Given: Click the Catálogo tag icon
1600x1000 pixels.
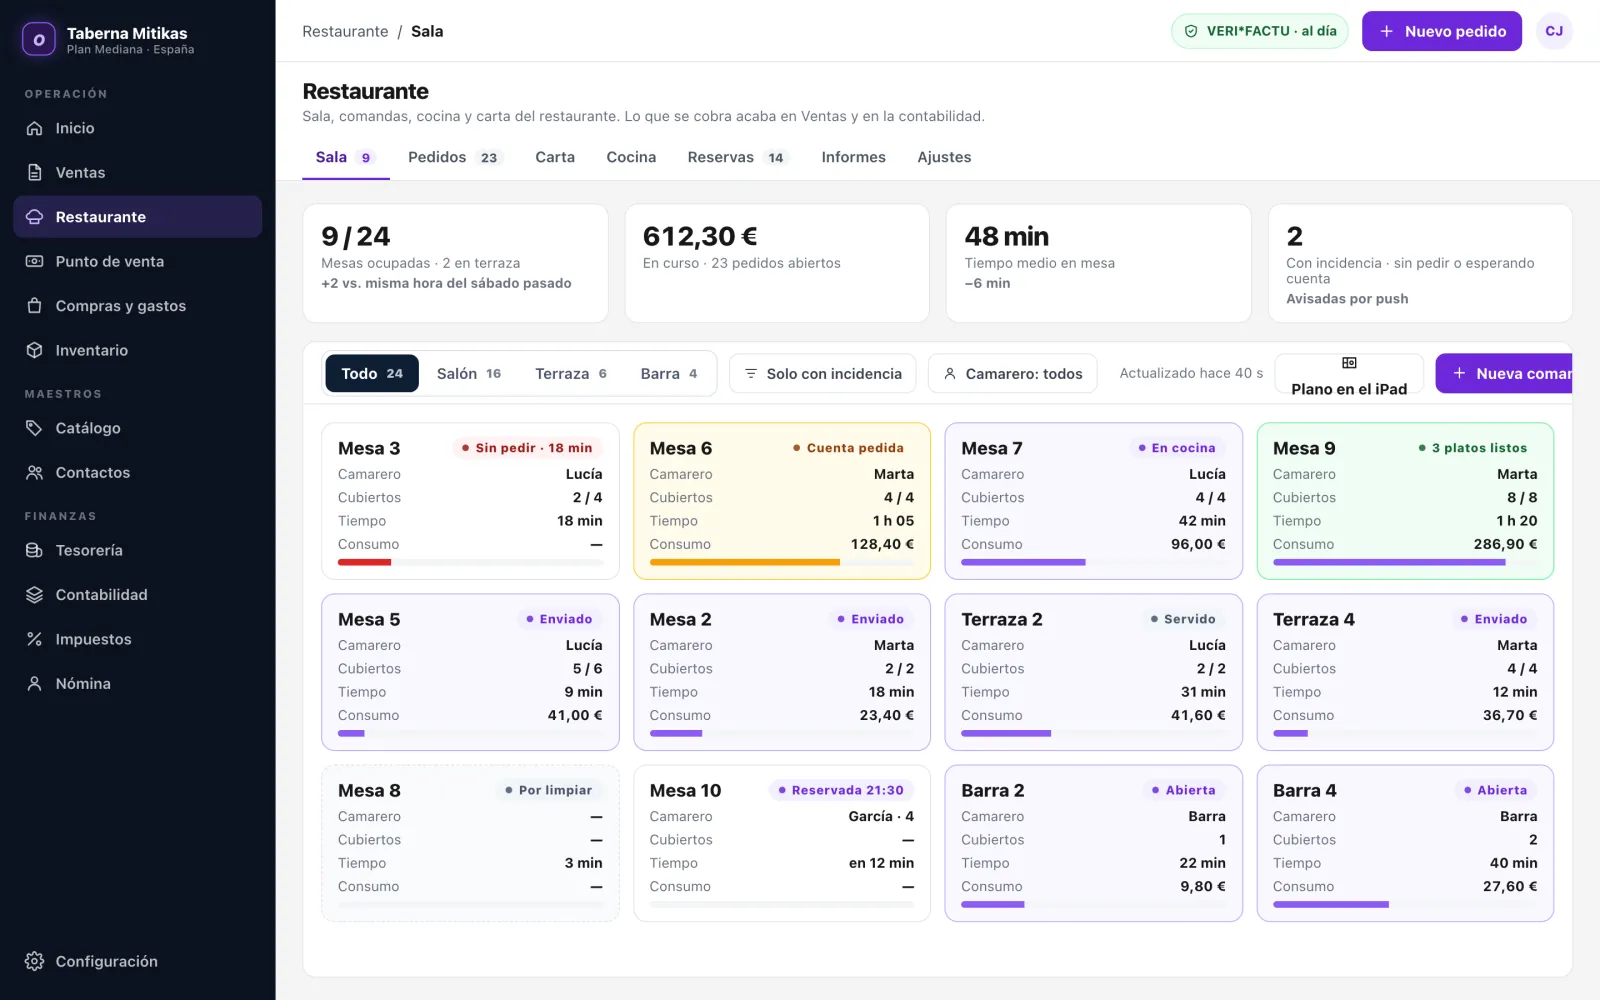Looking at the screenshot, I should [35, 428].
